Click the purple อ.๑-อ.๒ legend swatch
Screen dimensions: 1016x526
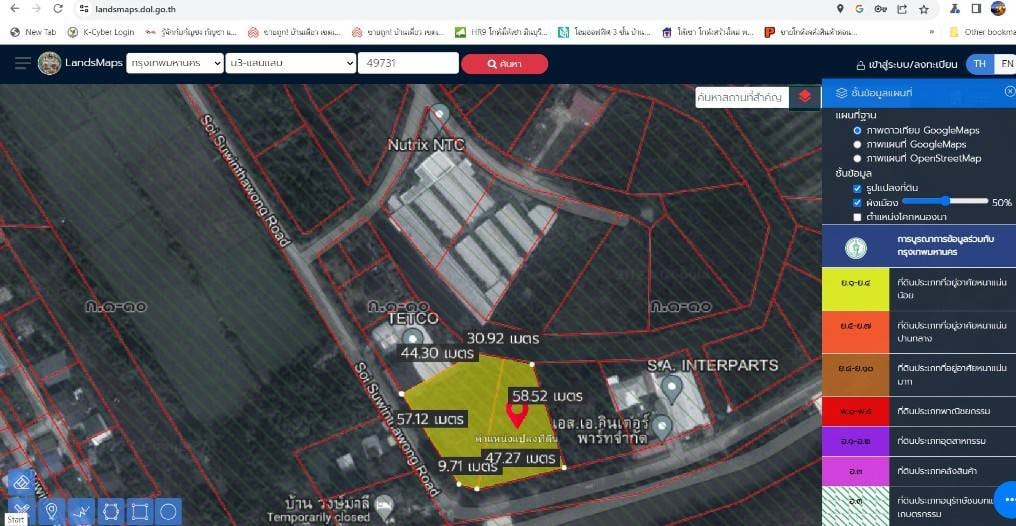[x=855, y=441]
